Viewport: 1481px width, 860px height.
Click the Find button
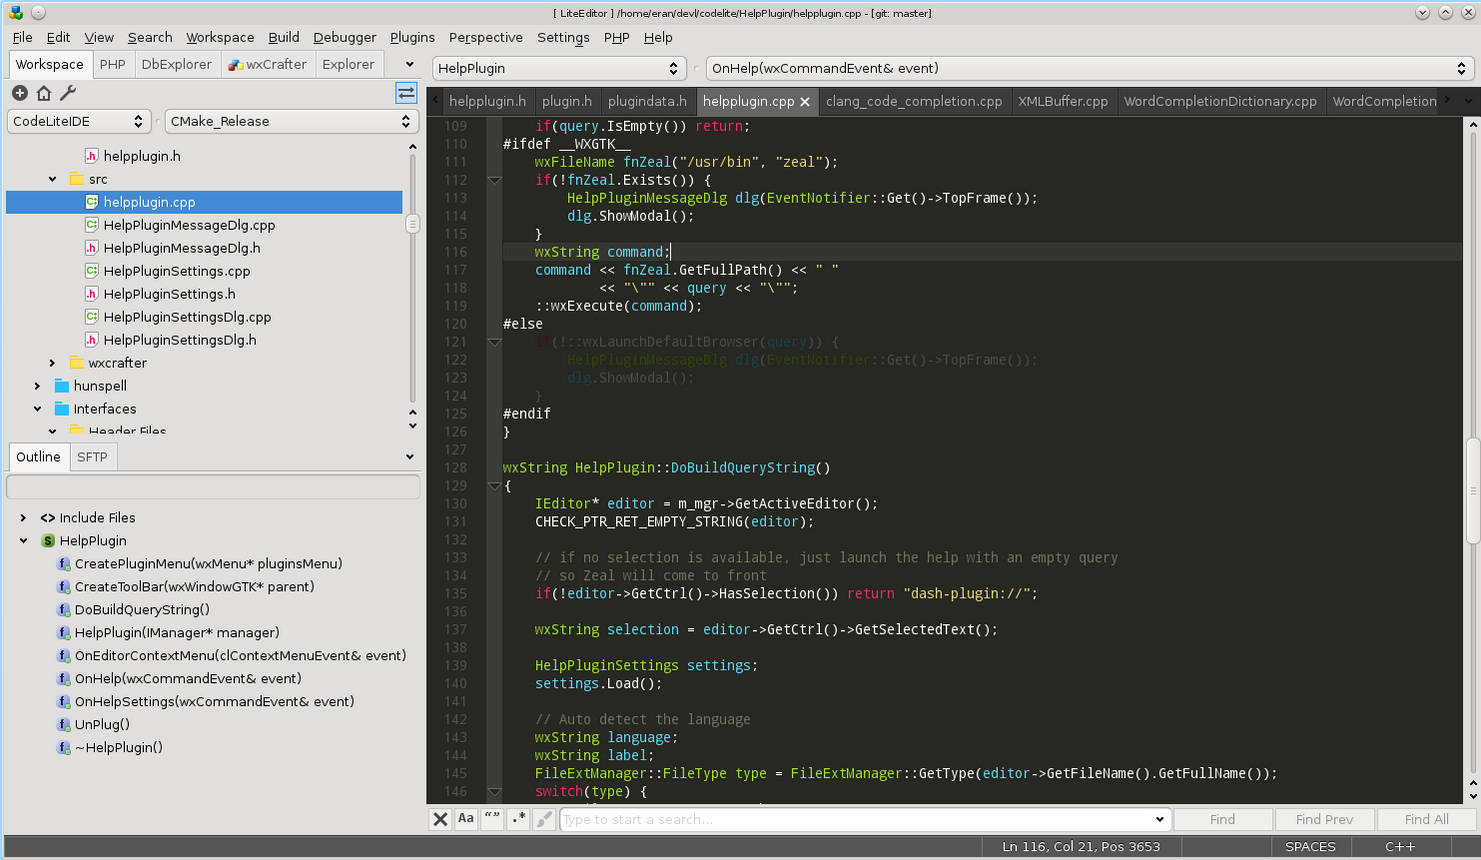tap(1223, 819)
